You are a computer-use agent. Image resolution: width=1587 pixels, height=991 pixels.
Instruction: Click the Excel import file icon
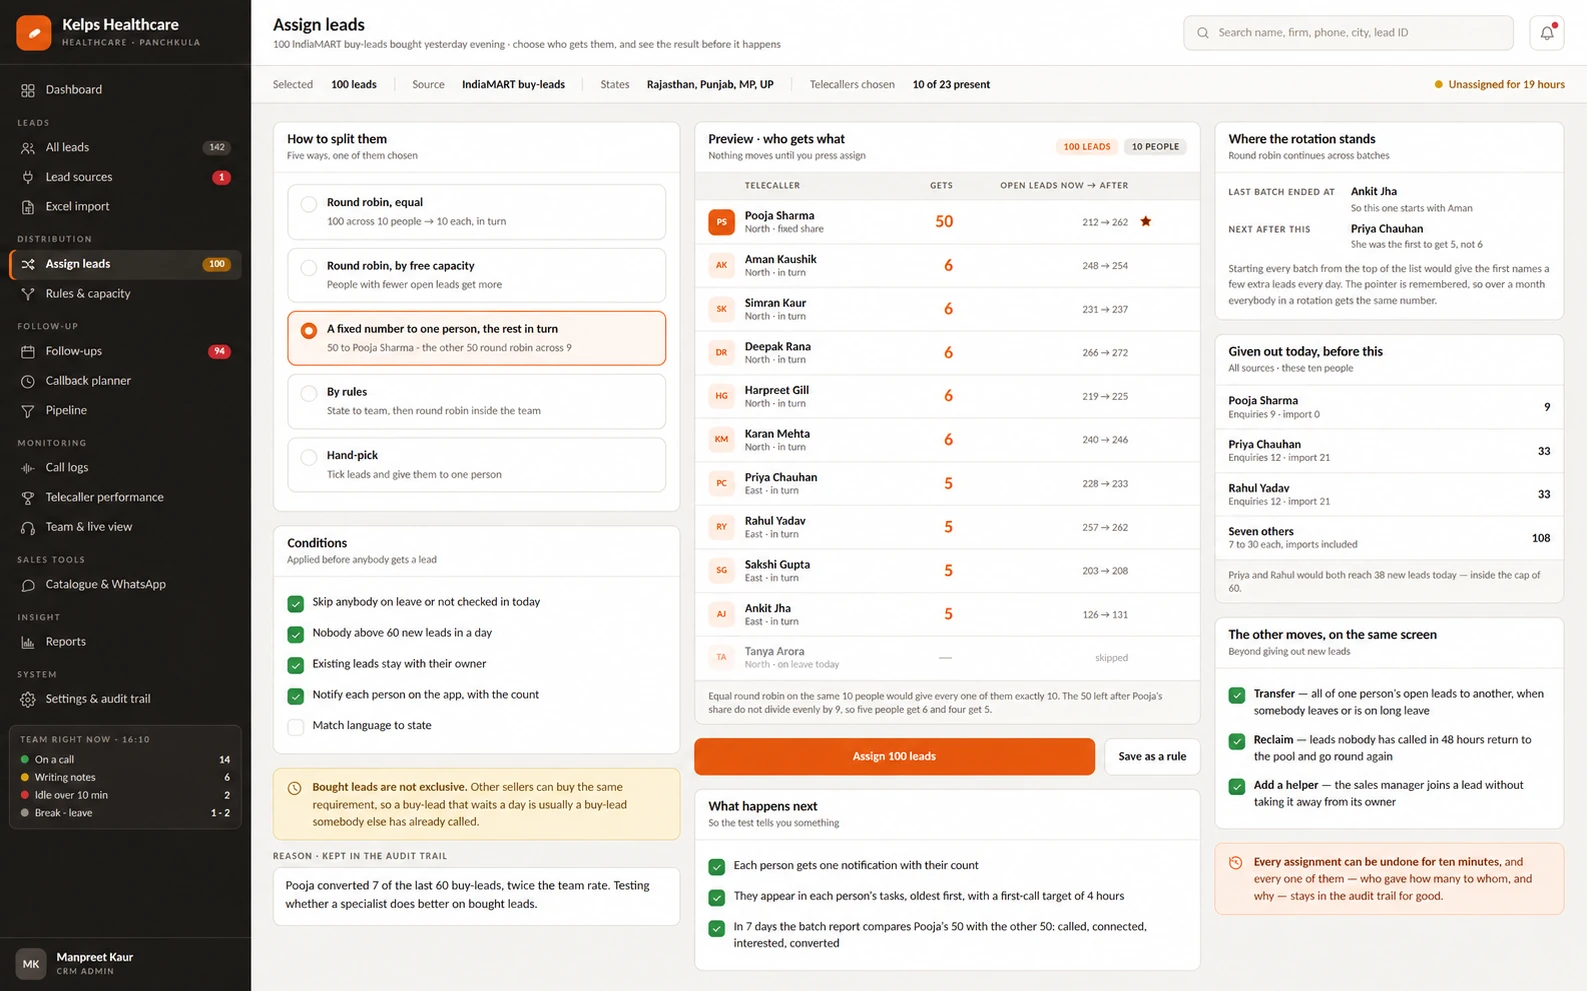tap(28, 207)
